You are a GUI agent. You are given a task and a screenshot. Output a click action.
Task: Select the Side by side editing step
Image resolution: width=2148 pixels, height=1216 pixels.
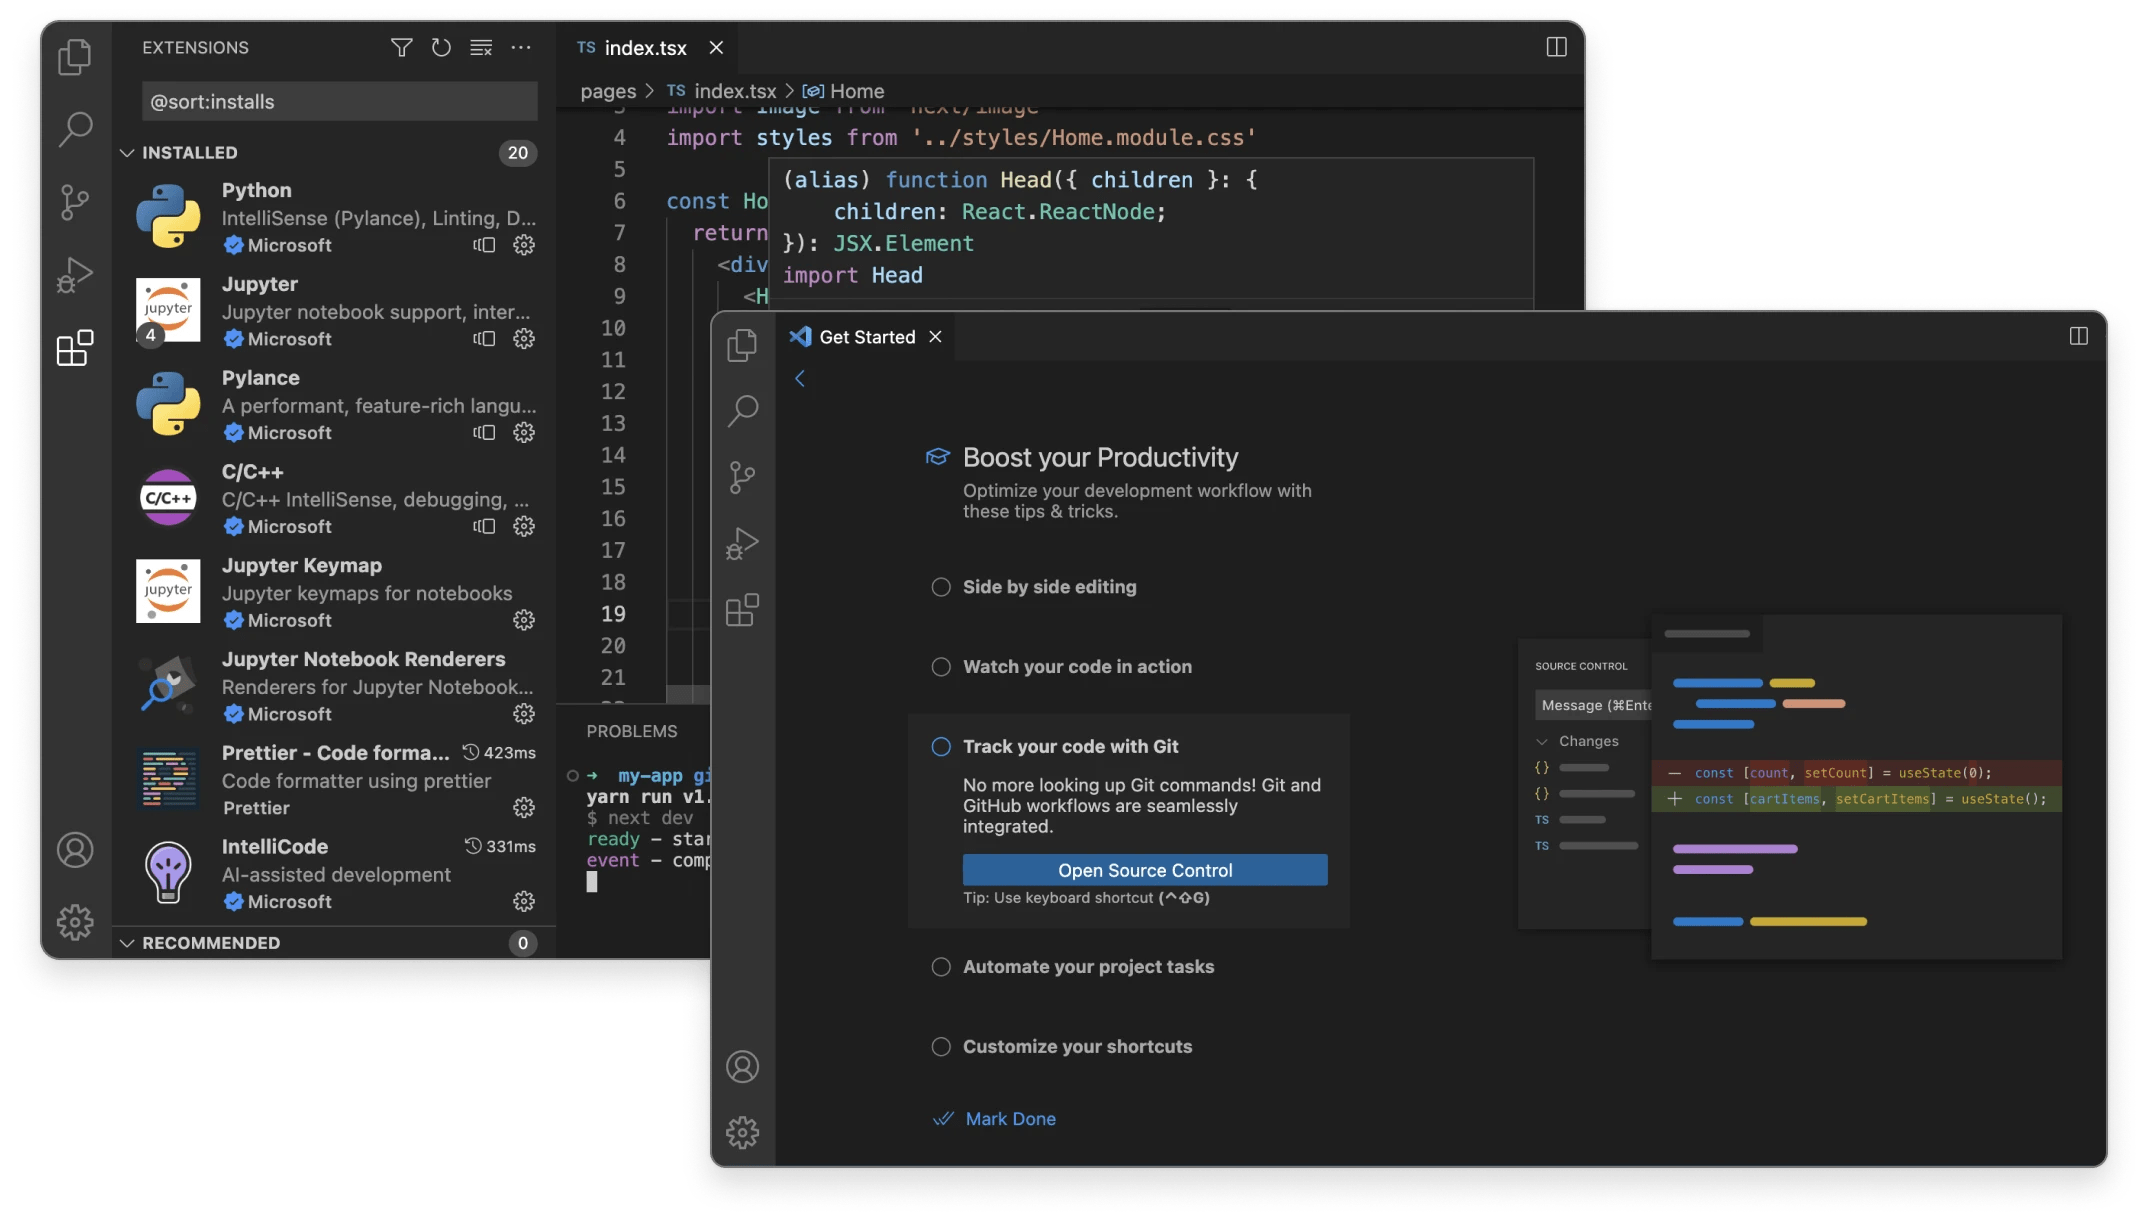[1049, 587]
